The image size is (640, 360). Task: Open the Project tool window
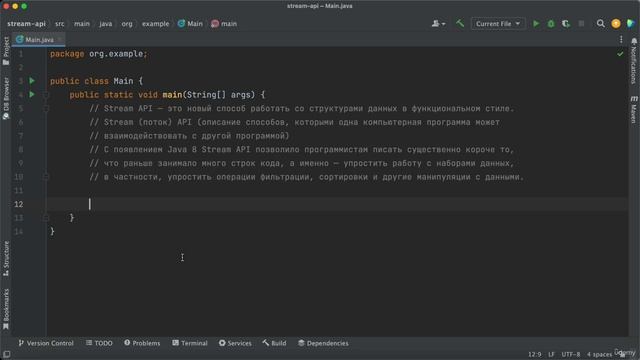(x=6, y=51)
